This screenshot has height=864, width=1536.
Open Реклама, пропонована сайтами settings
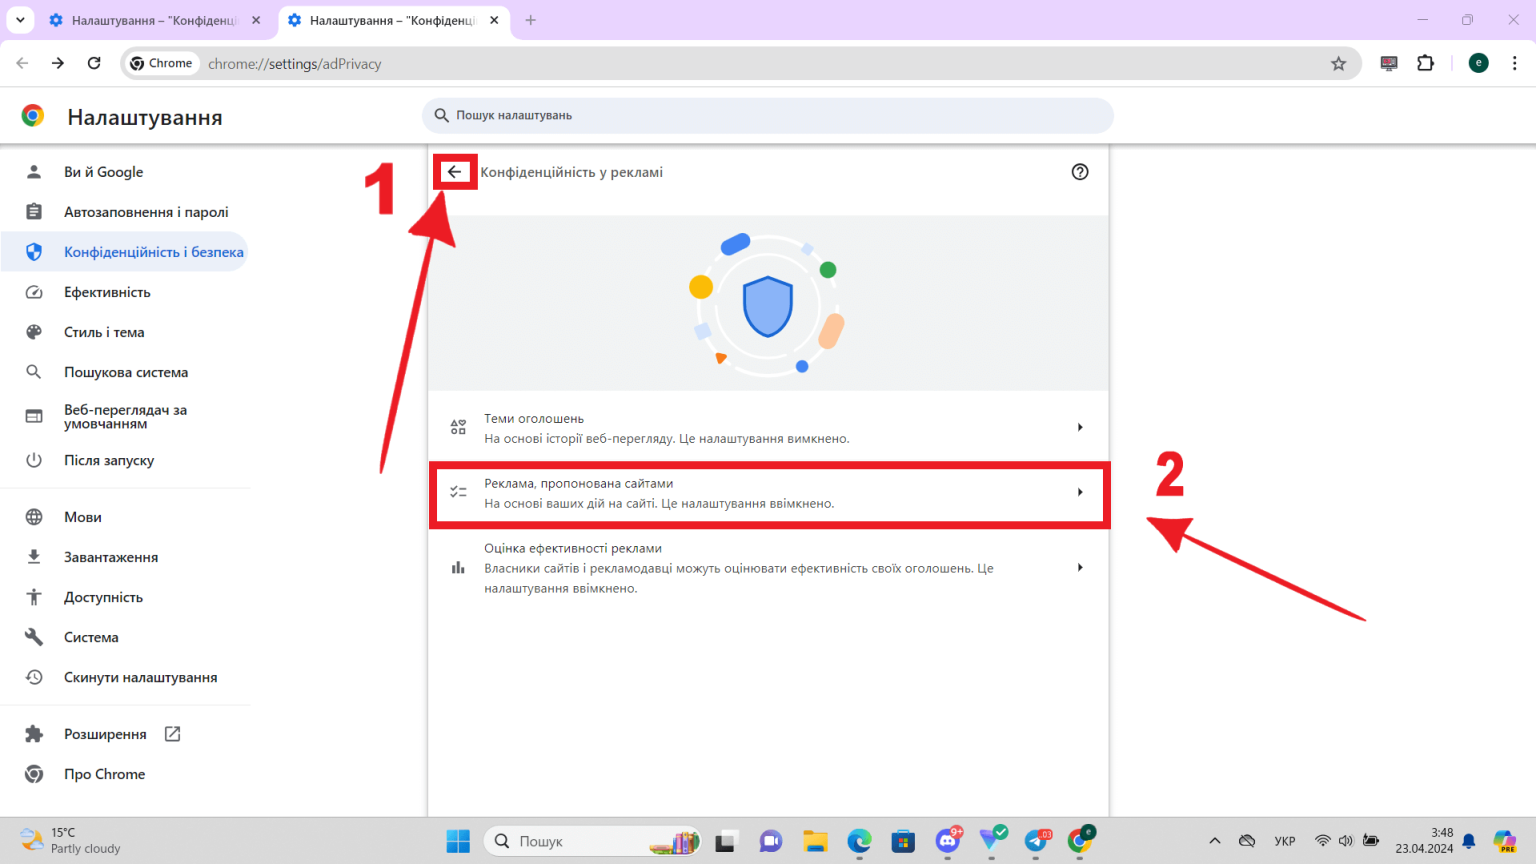[x=768, y=492]
